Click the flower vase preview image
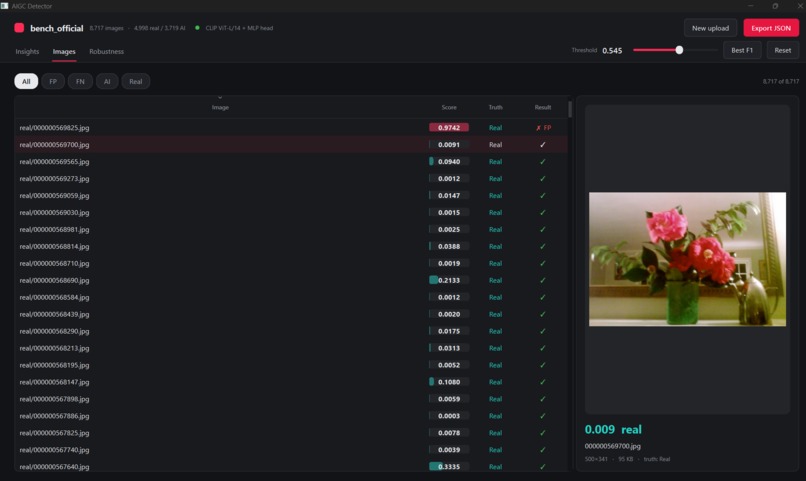This screenshot has height=481, width=806. click(x=687, y=259)
